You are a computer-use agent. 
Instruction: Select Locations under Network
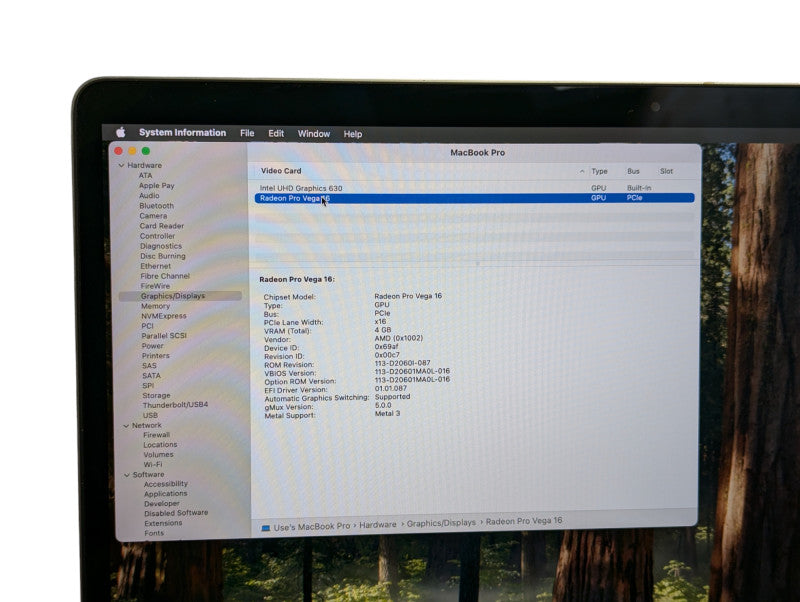tap(160, 445)
